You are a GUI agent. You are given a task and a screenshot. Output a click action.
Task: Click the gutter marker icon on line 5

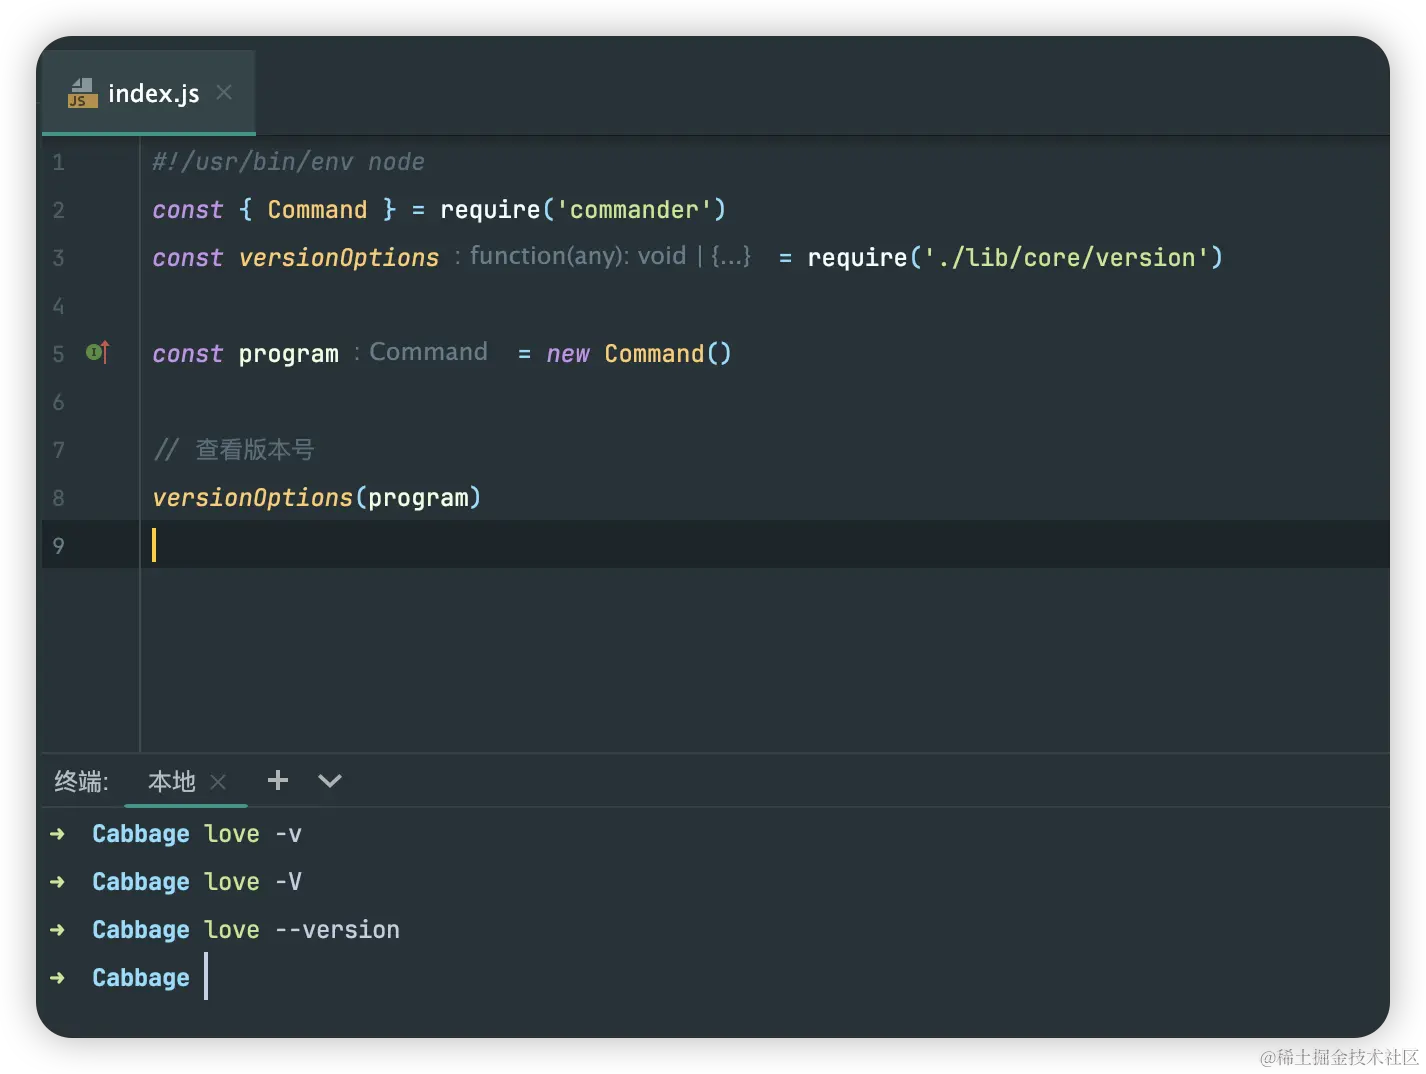click(x=97, y=352)
